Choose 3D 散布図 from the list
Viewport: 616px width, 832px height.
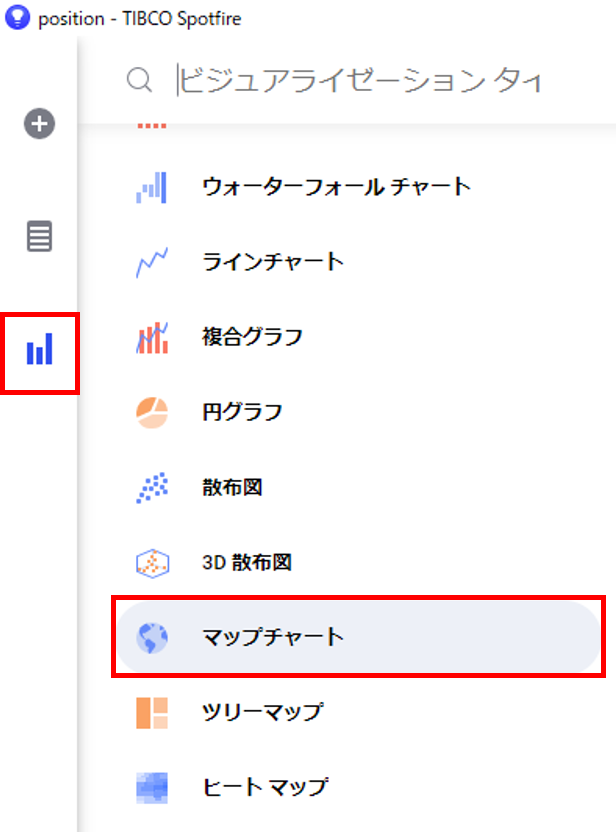pos(247,562)
